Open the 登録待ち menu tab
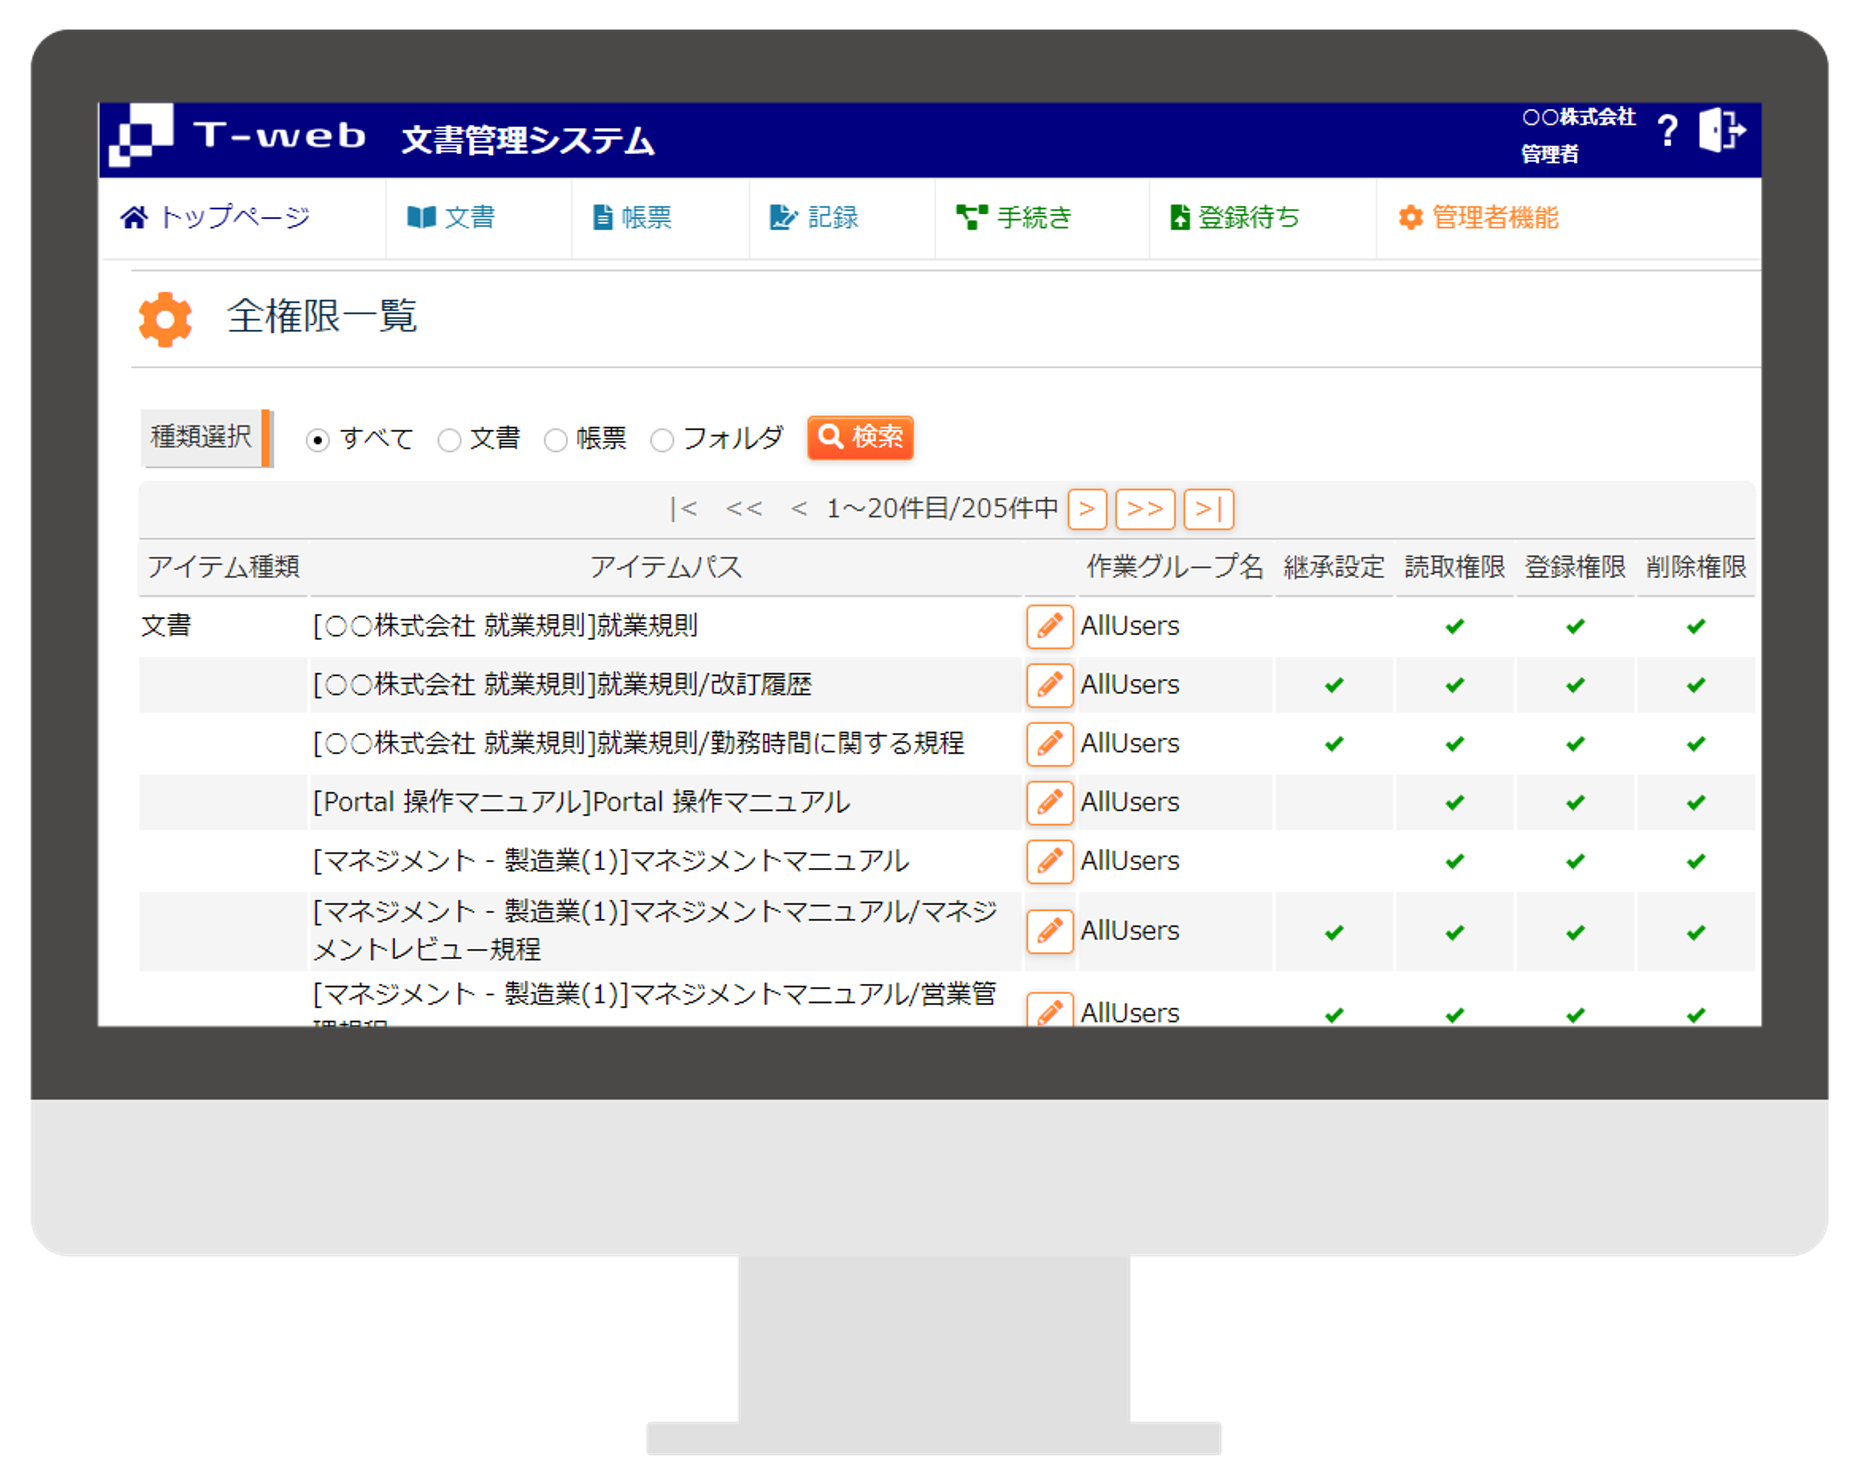 pyautogui.click(x=1234, y=218)
